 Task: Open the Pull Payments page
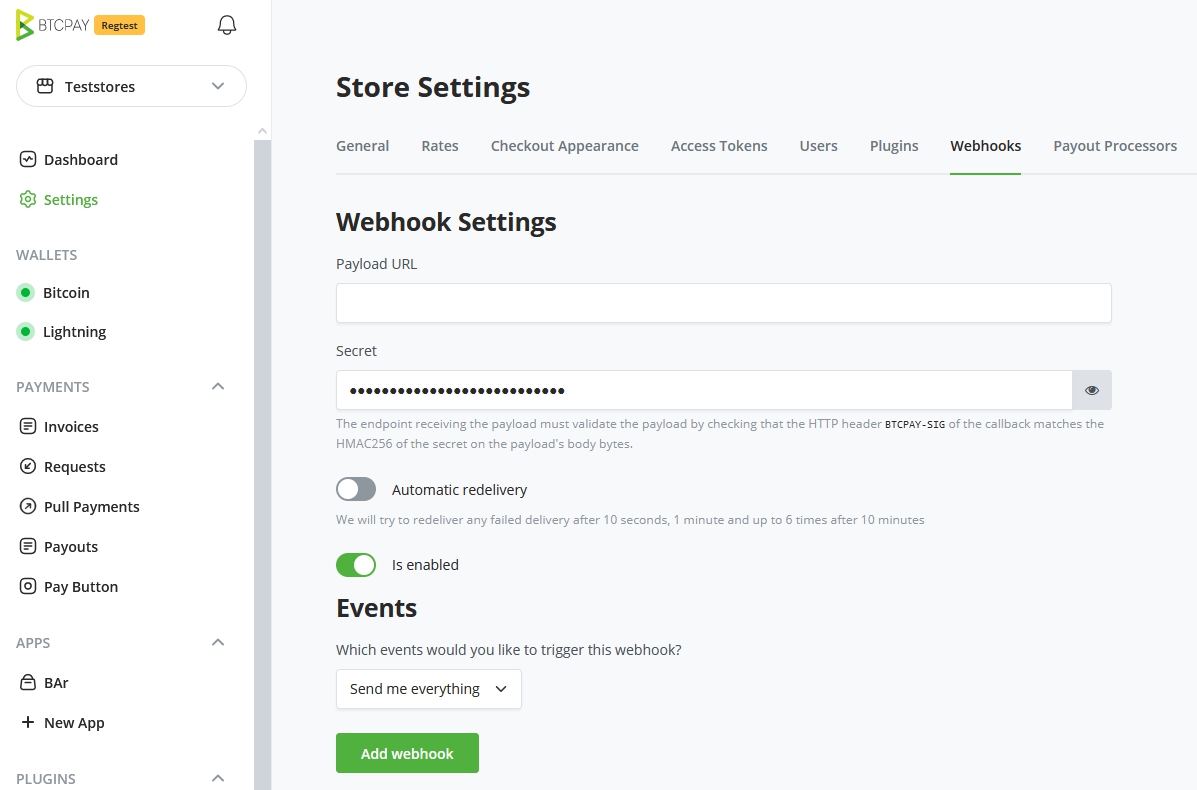90,506
